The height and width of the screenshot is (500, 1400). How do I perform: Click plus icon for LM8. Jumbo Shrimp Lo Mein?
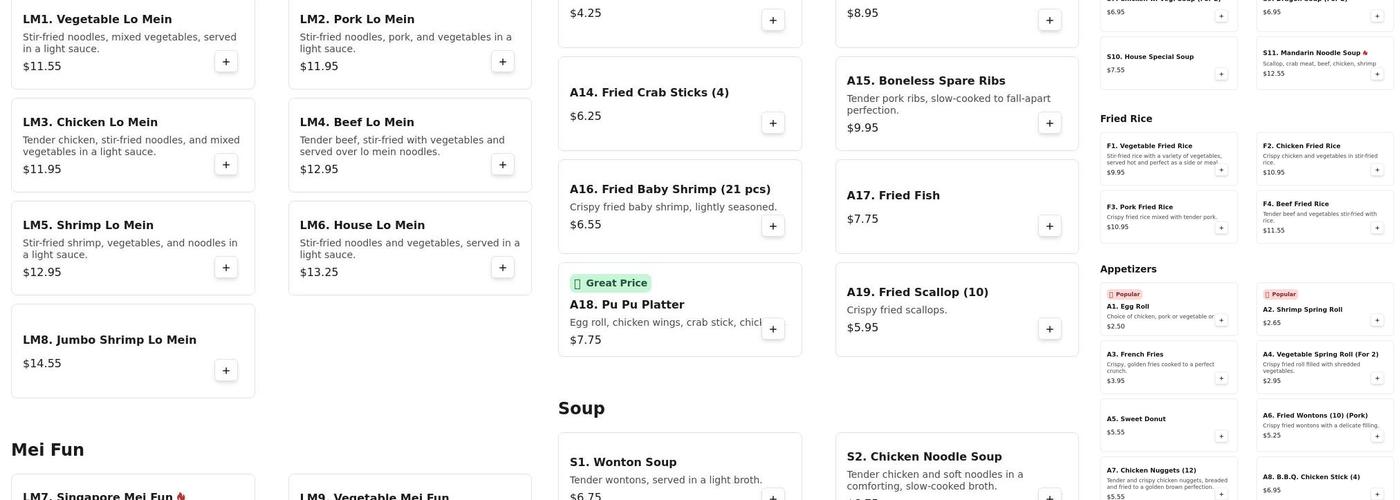click(226, 371)
